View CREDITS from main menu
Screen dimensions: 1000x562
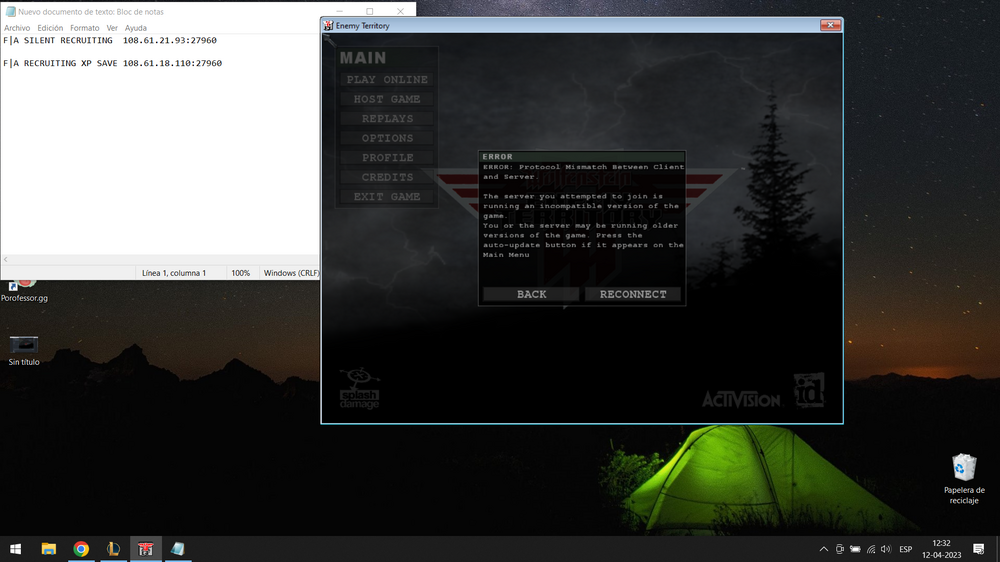[387, 177]
